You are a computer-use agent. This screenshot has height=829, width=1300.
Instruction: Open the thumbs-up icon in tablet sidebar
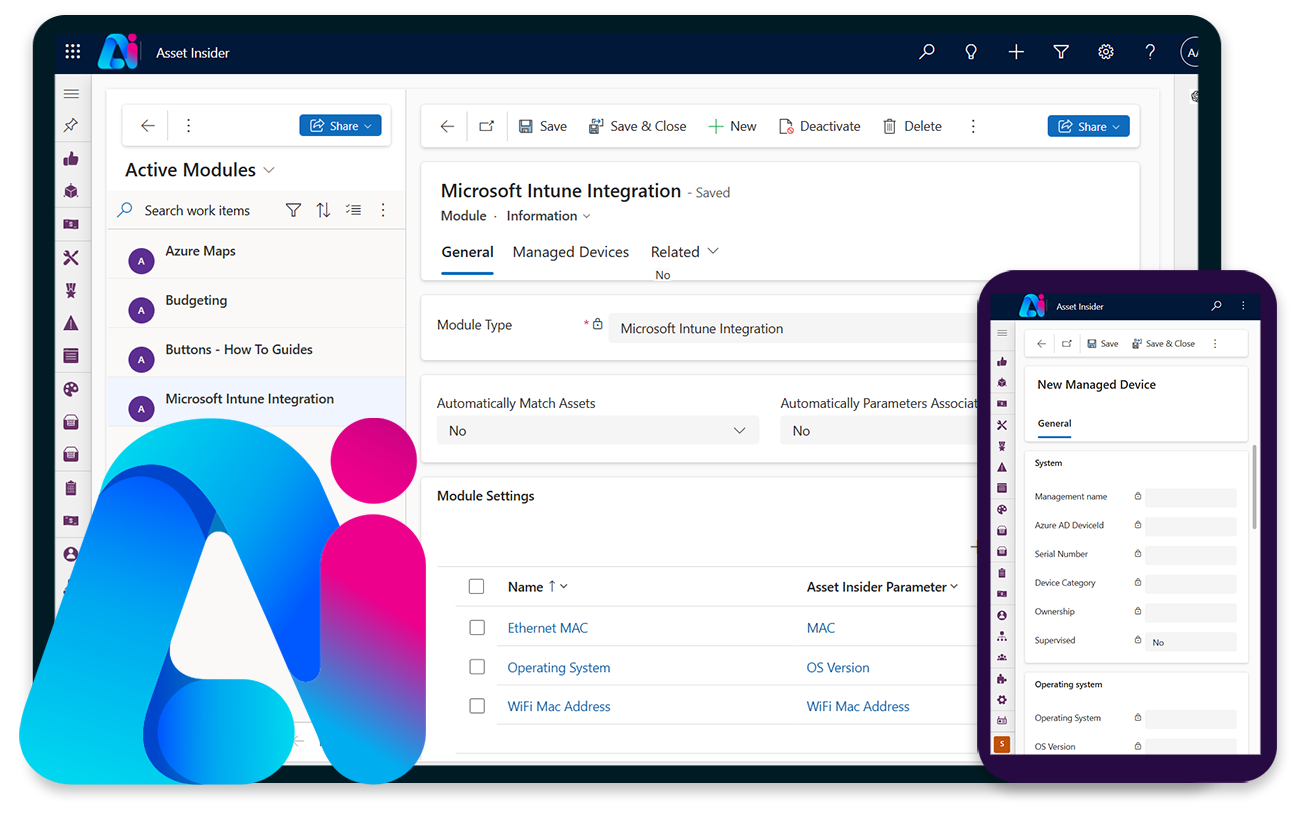point(71,159)
